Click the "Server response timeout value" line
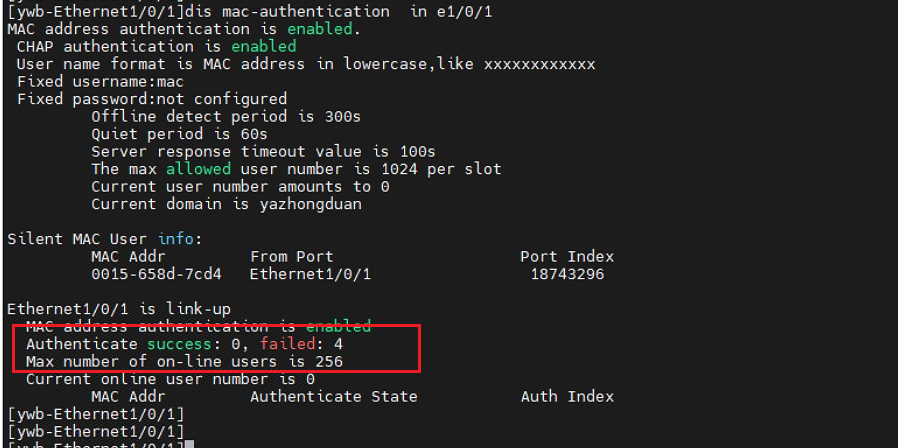 pos(263,151)
